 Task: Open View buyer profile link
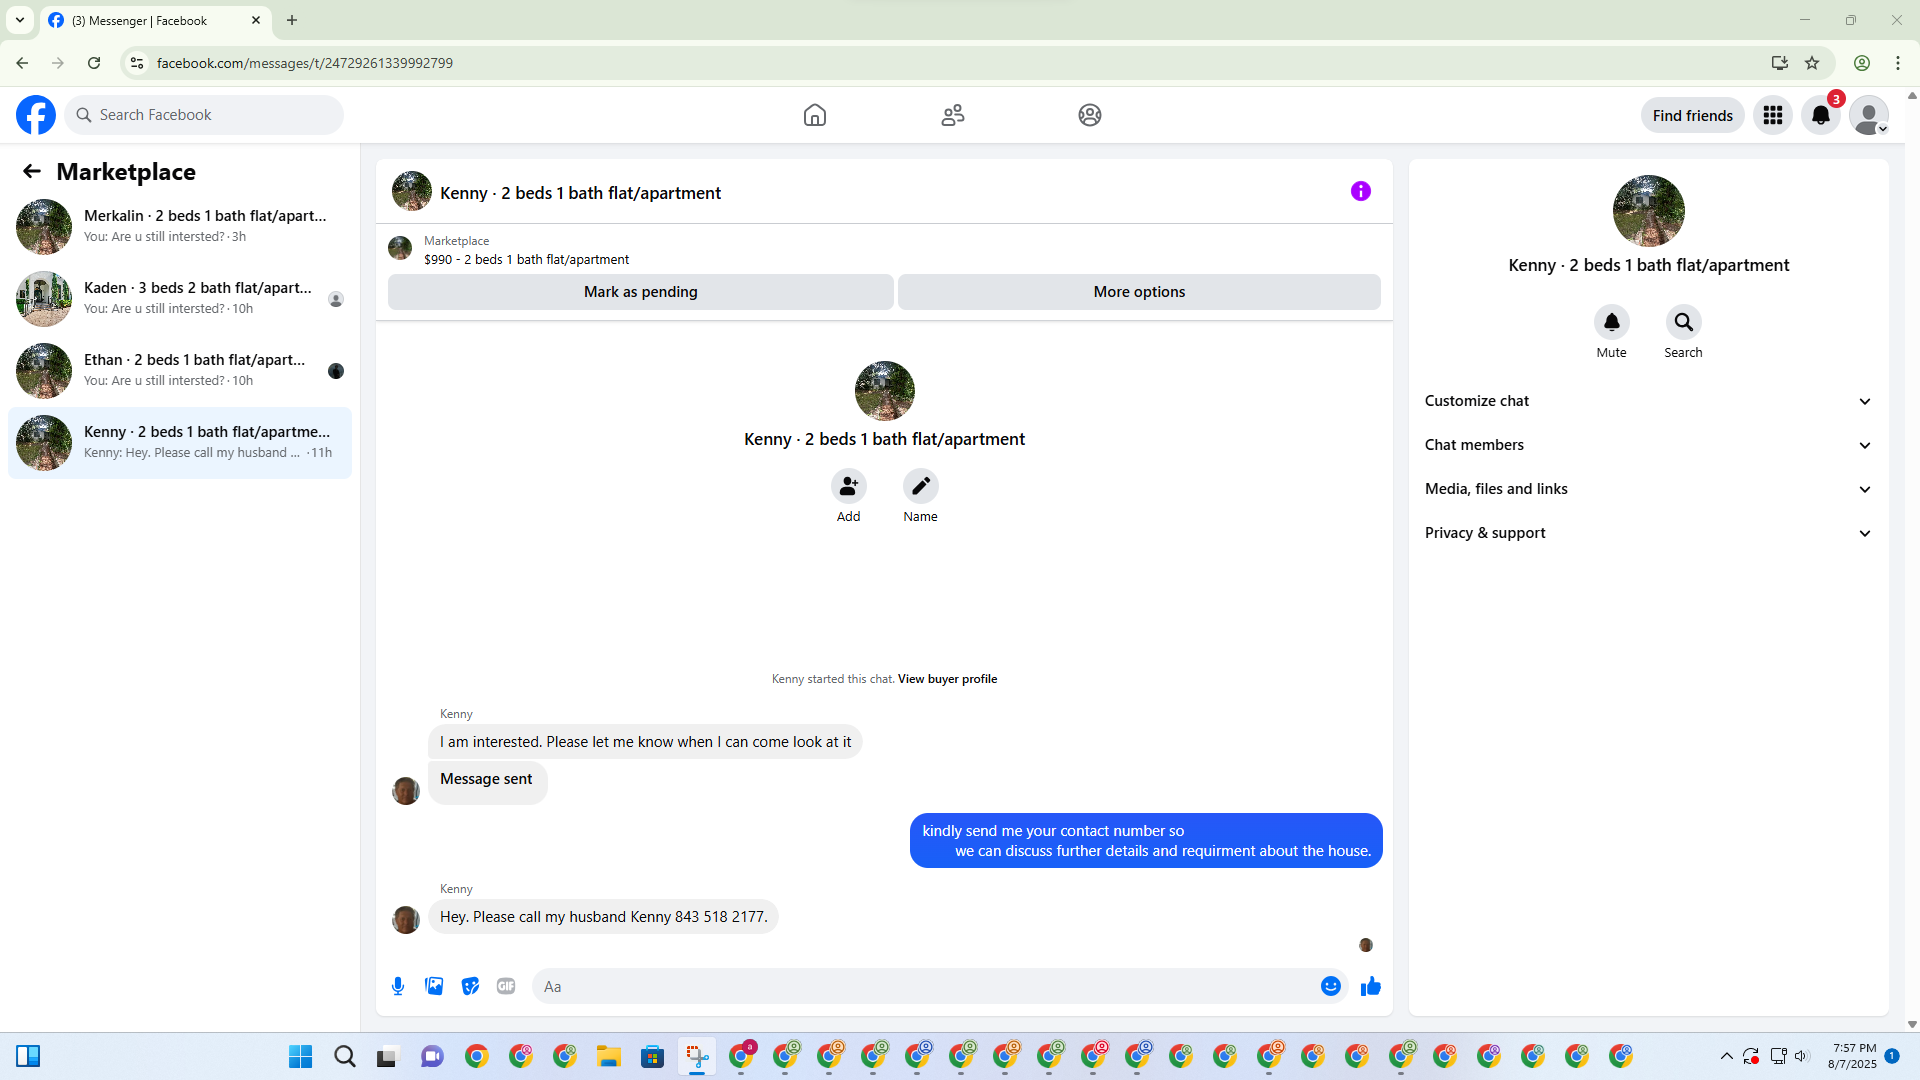947,679
